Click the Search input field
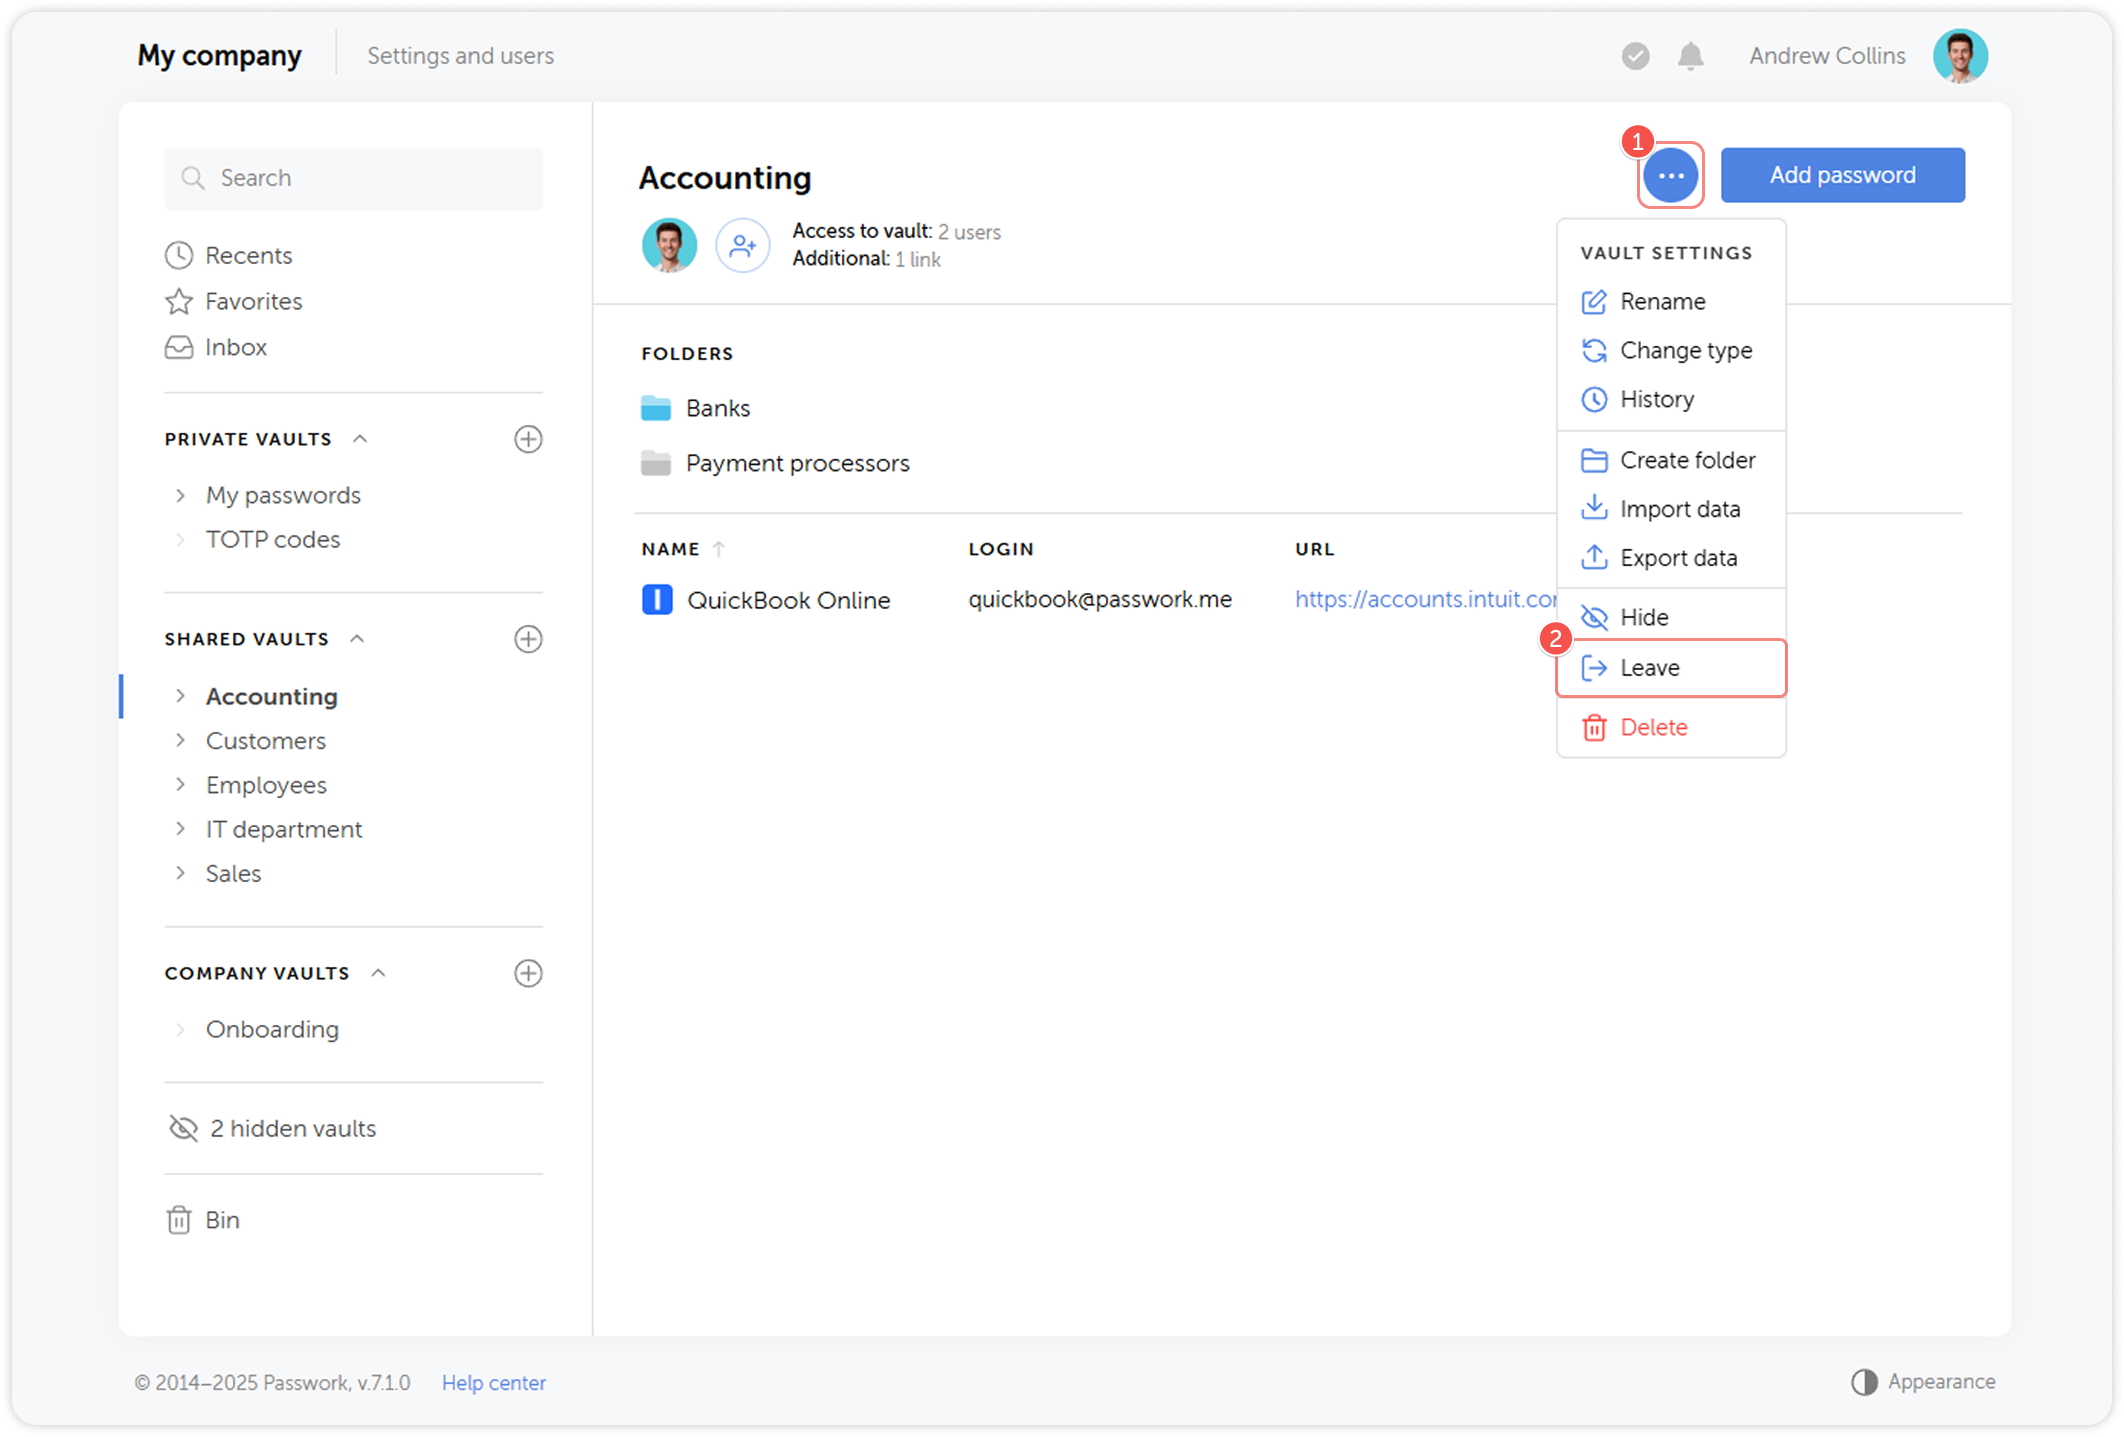Viewport: 2124px width, 1437px height. click(353, 178)
